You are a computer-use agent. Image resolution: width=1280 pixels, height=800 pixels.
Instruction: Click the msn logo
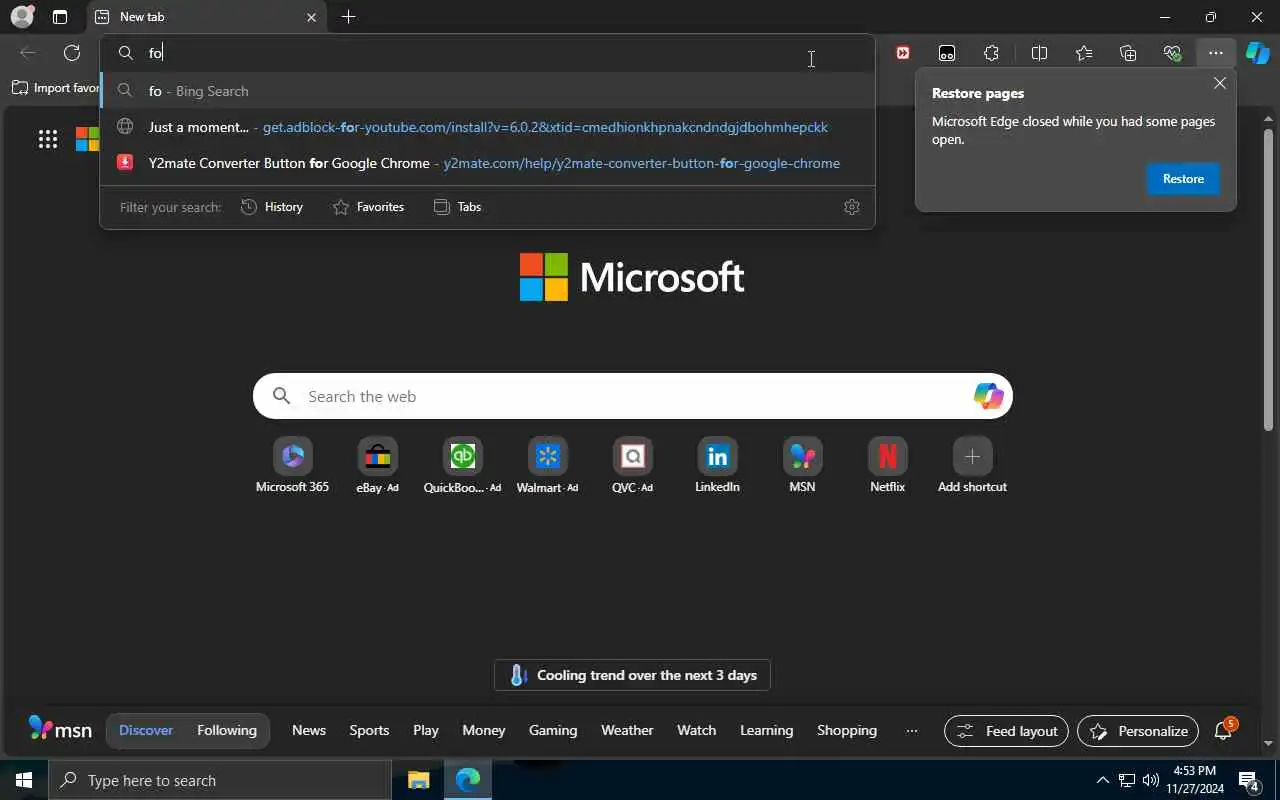click(x=60, y=729)
